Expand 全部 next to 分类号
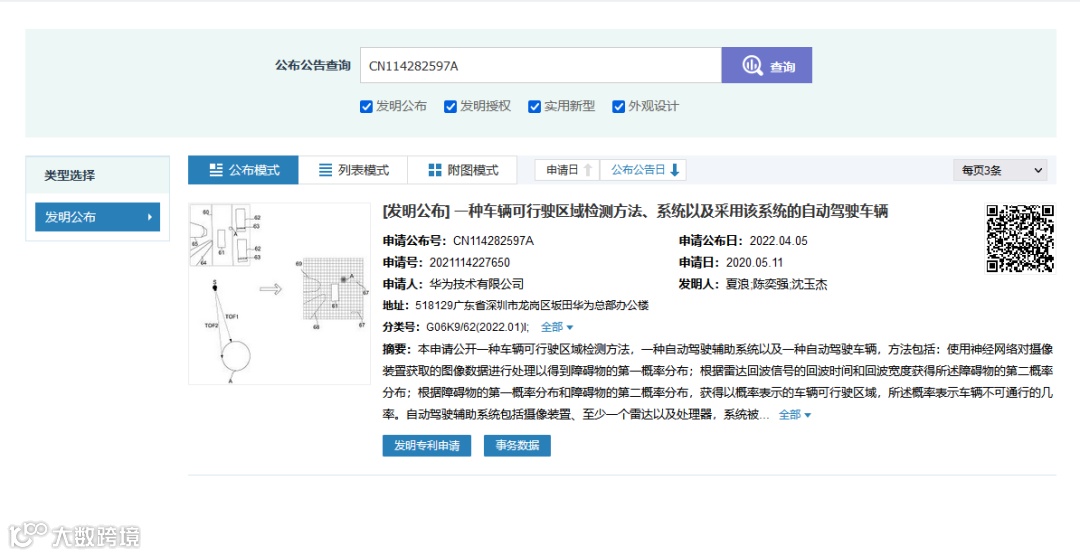Screen dimensions: 1080x556 click(557, 327)
